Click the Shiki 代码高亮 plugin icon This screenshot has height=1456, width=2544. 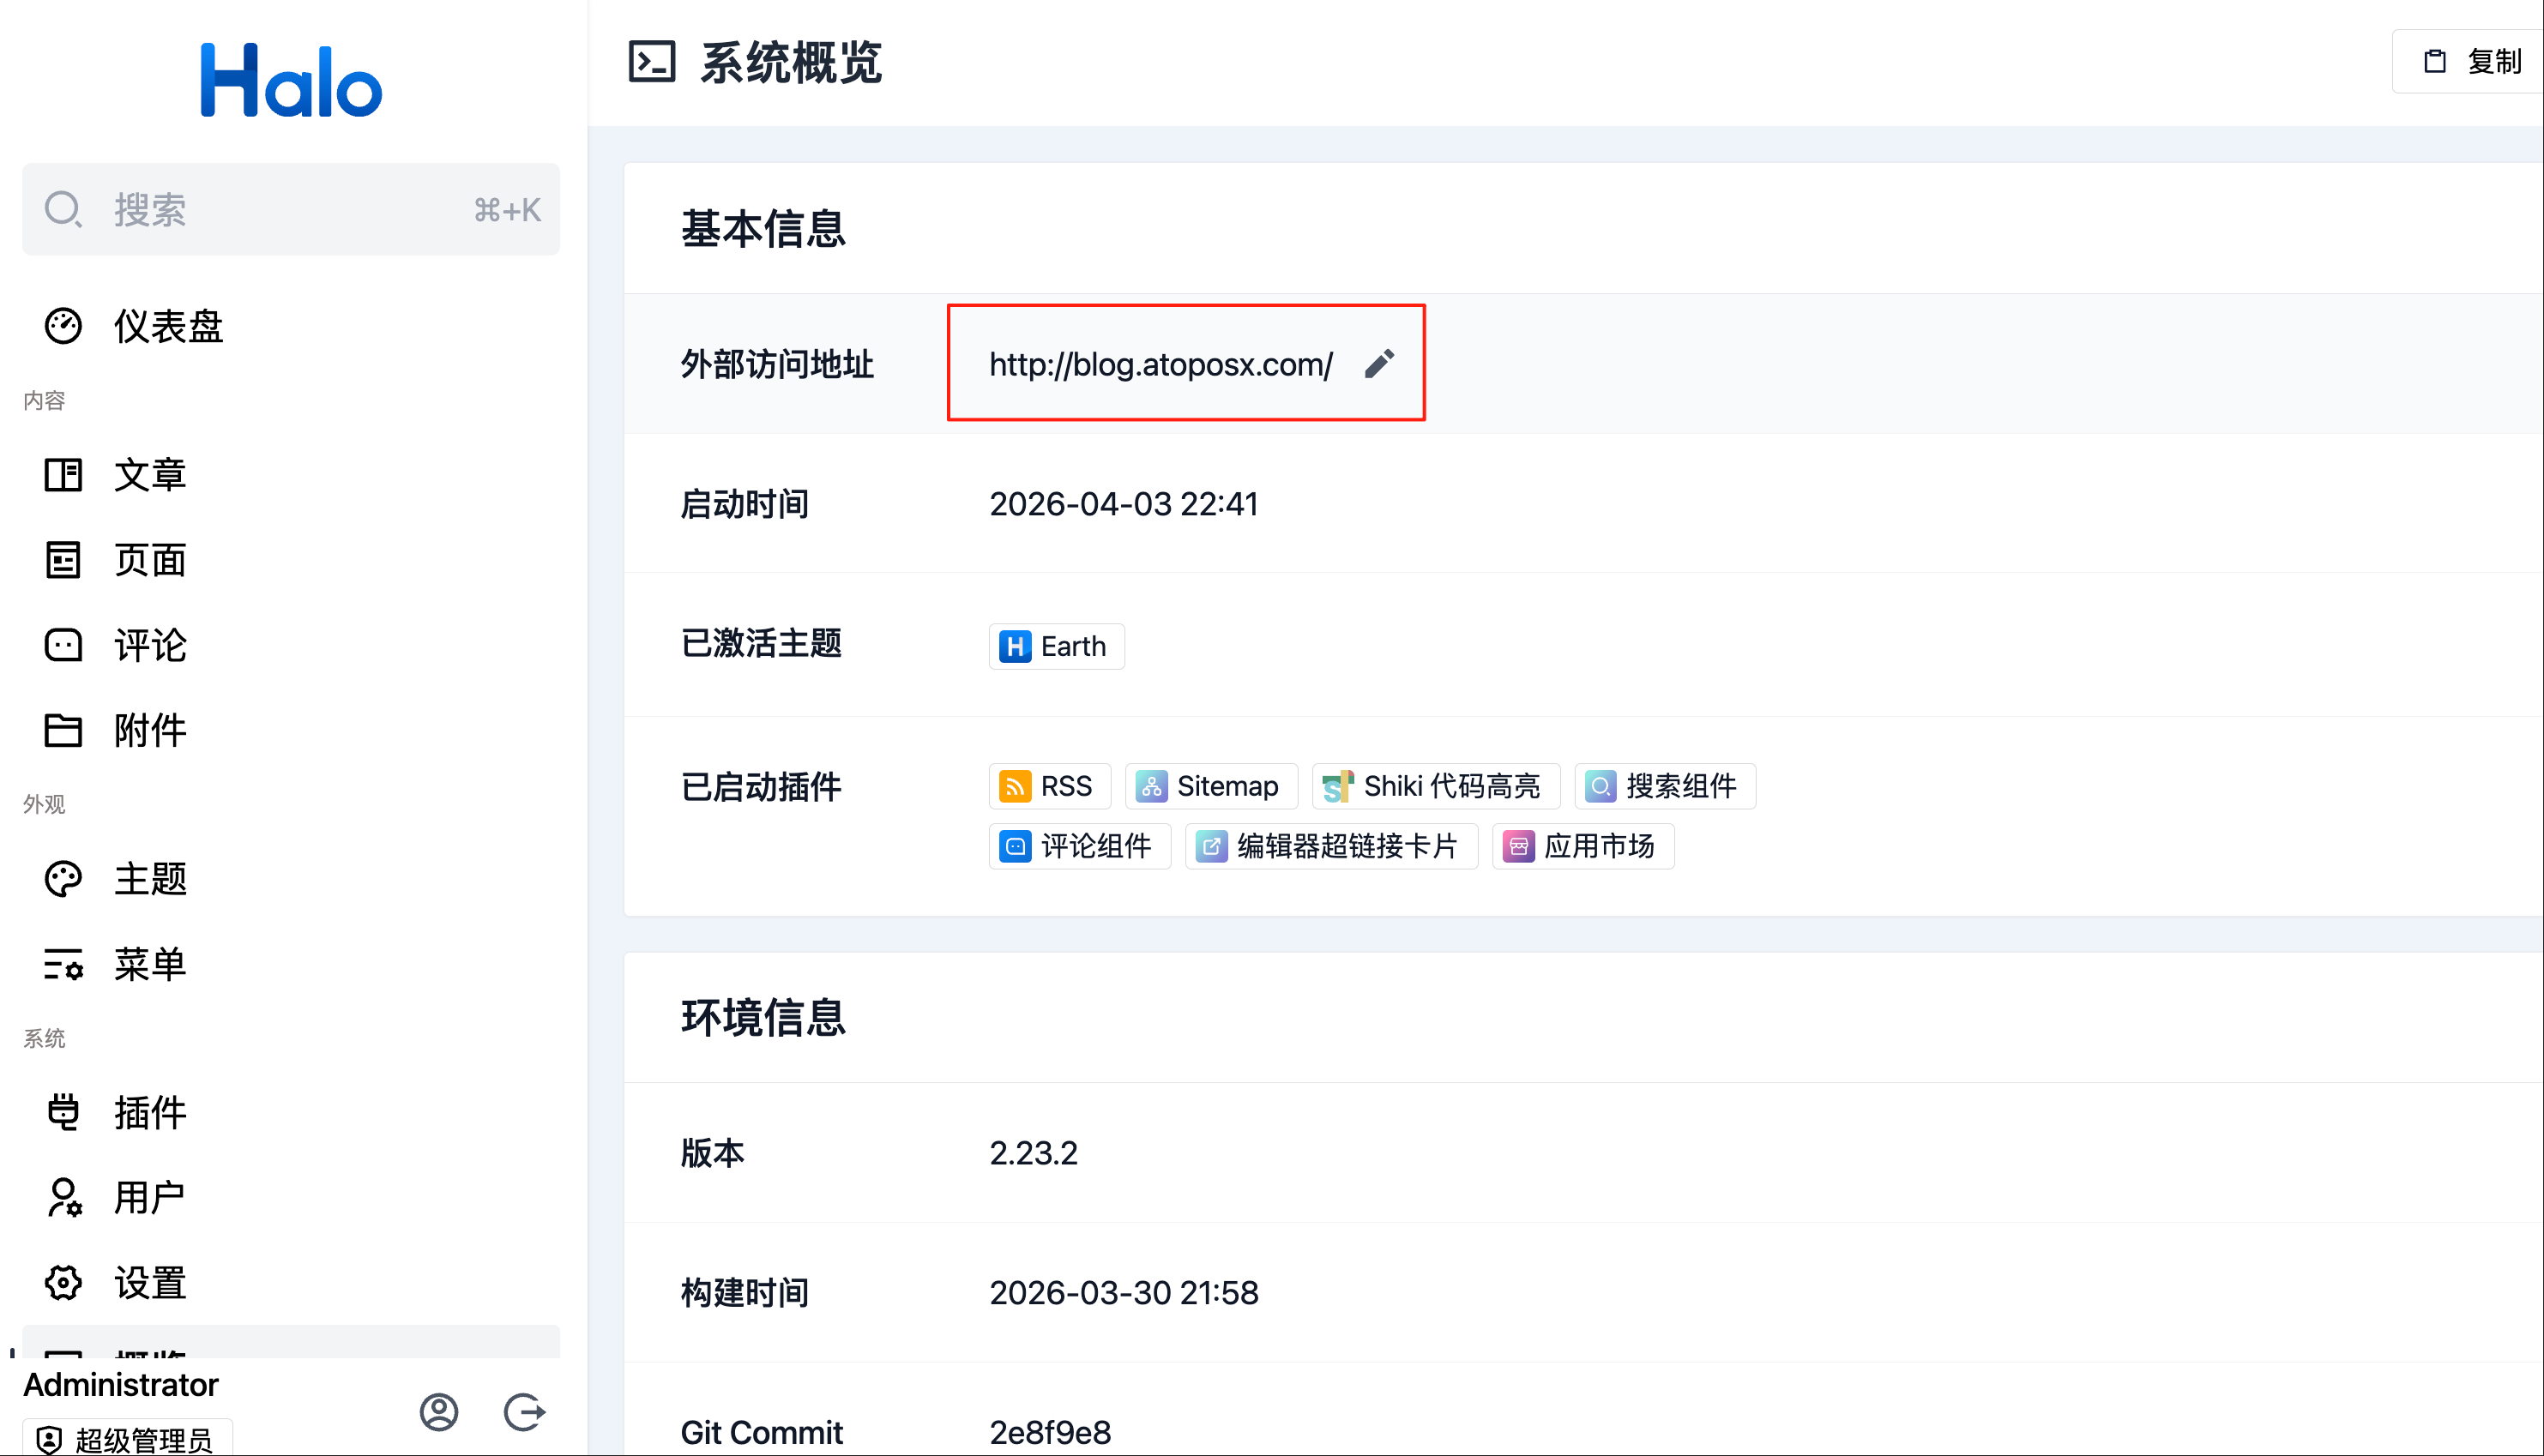[x=1337, y=787]
